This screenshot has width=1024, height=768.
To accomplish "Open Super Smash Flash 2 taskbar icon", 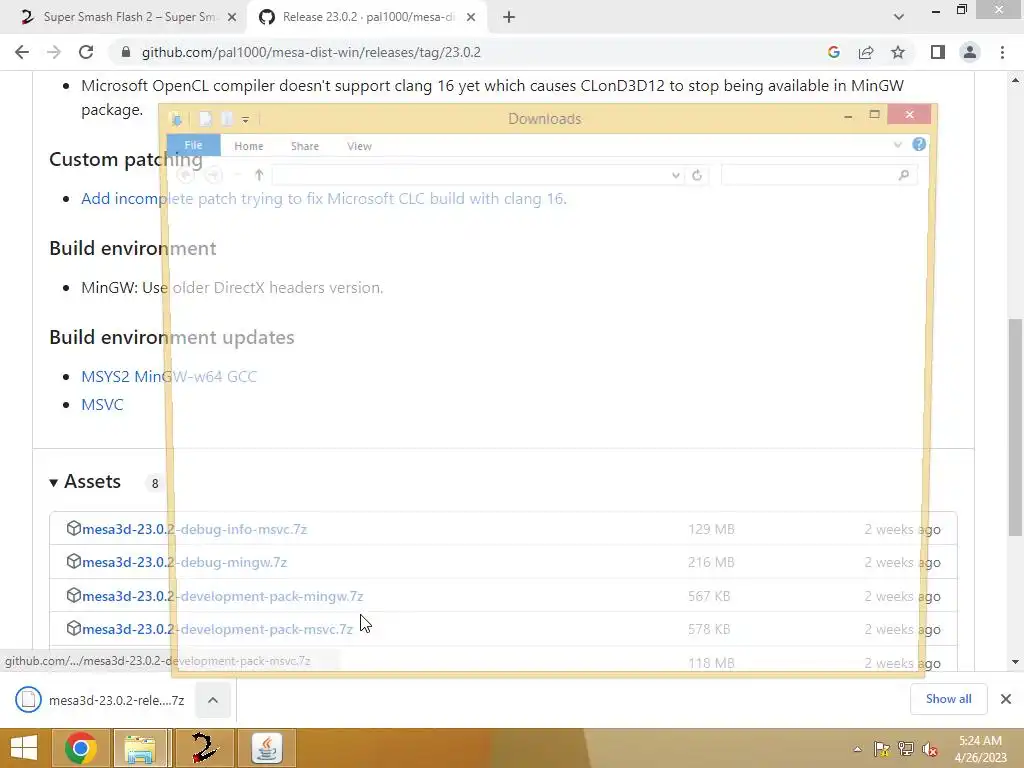I will coord(204,748).
